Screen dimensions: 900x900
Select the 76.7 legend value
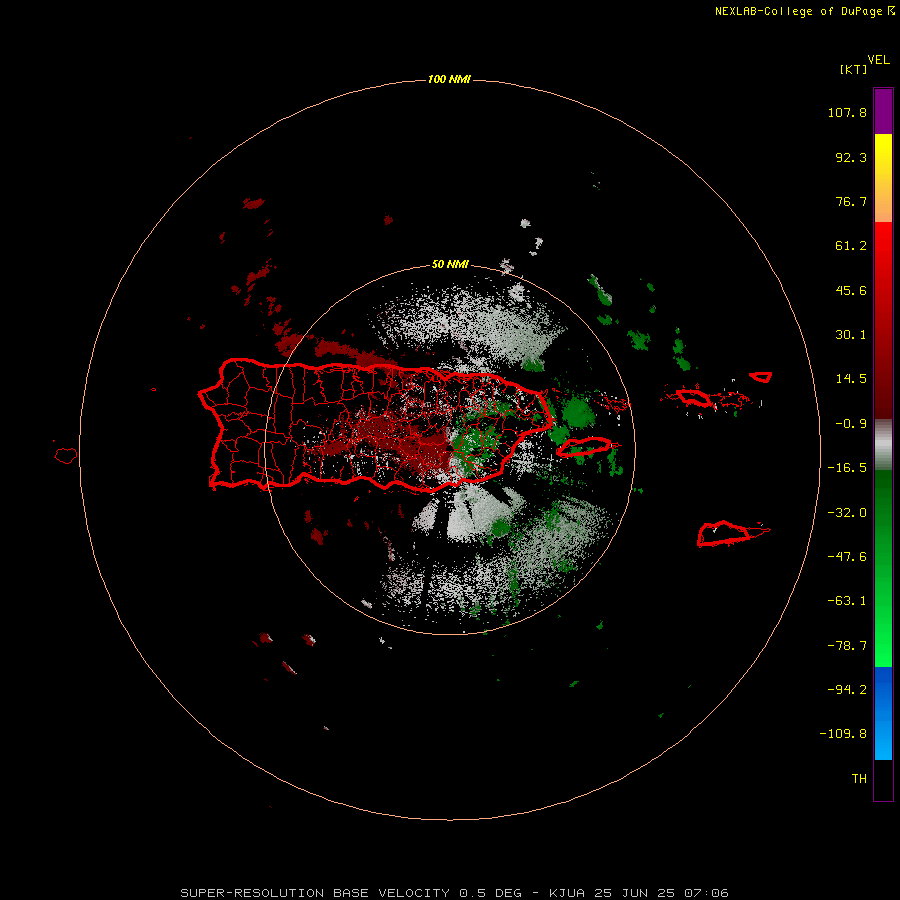(x=851, y=201)
